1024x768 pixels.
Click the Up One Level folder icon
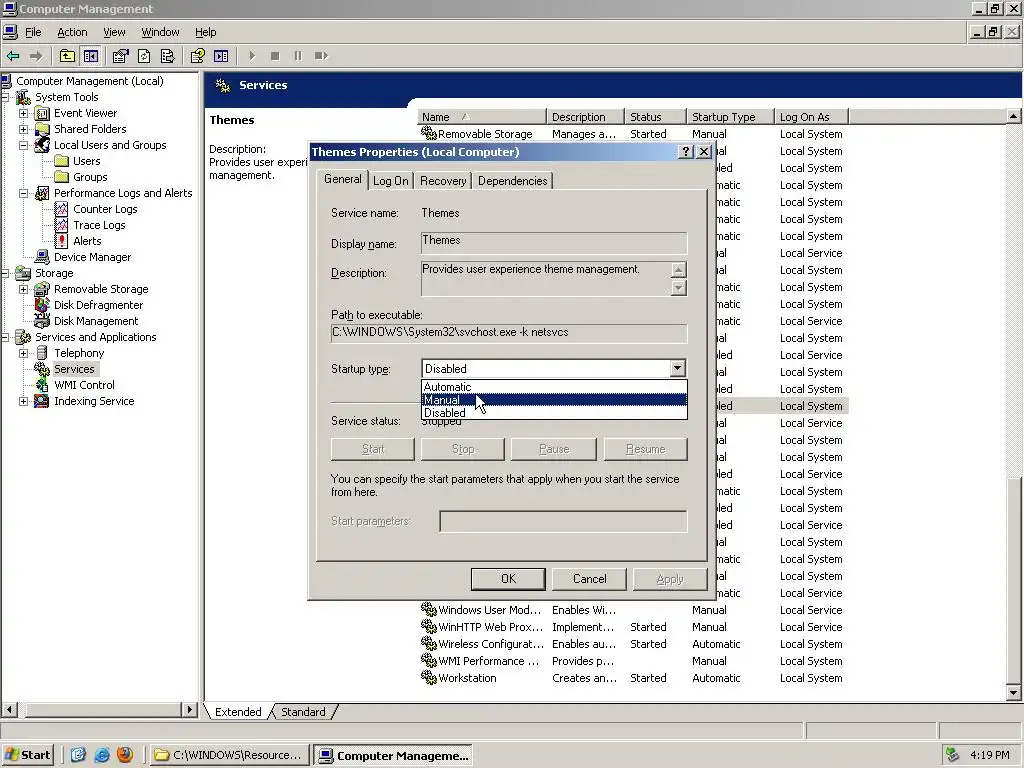pos(67,56)
